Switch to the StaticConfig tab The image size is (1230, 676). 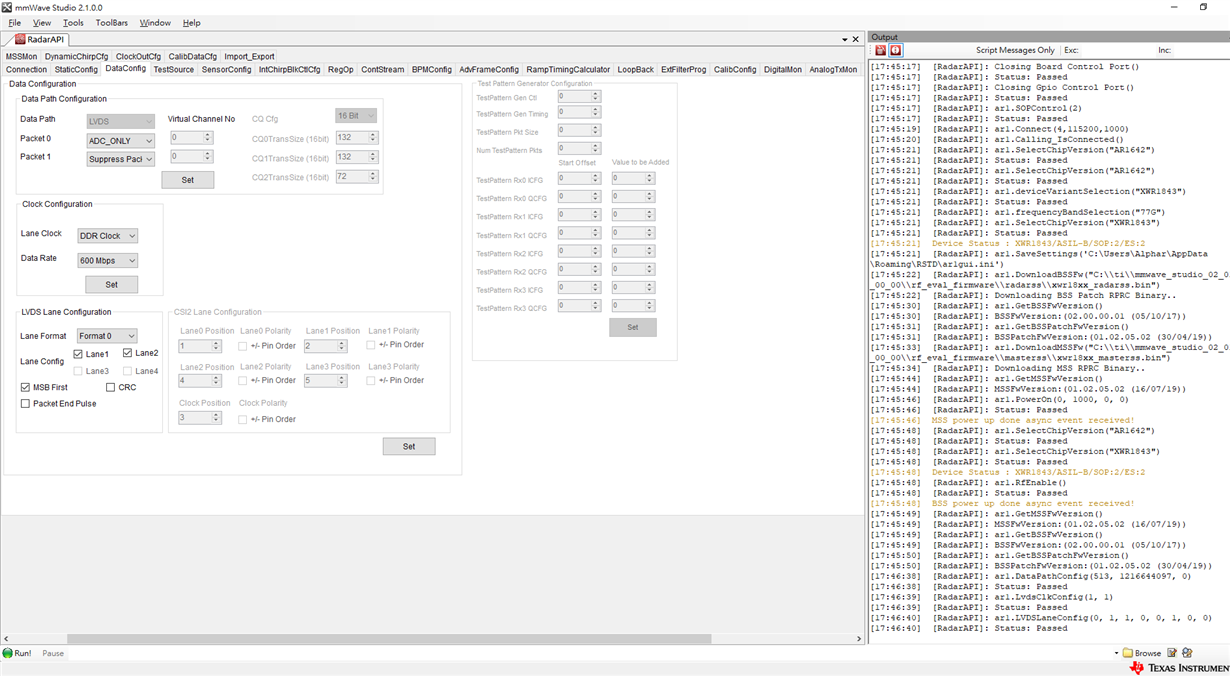click(76, 70)
